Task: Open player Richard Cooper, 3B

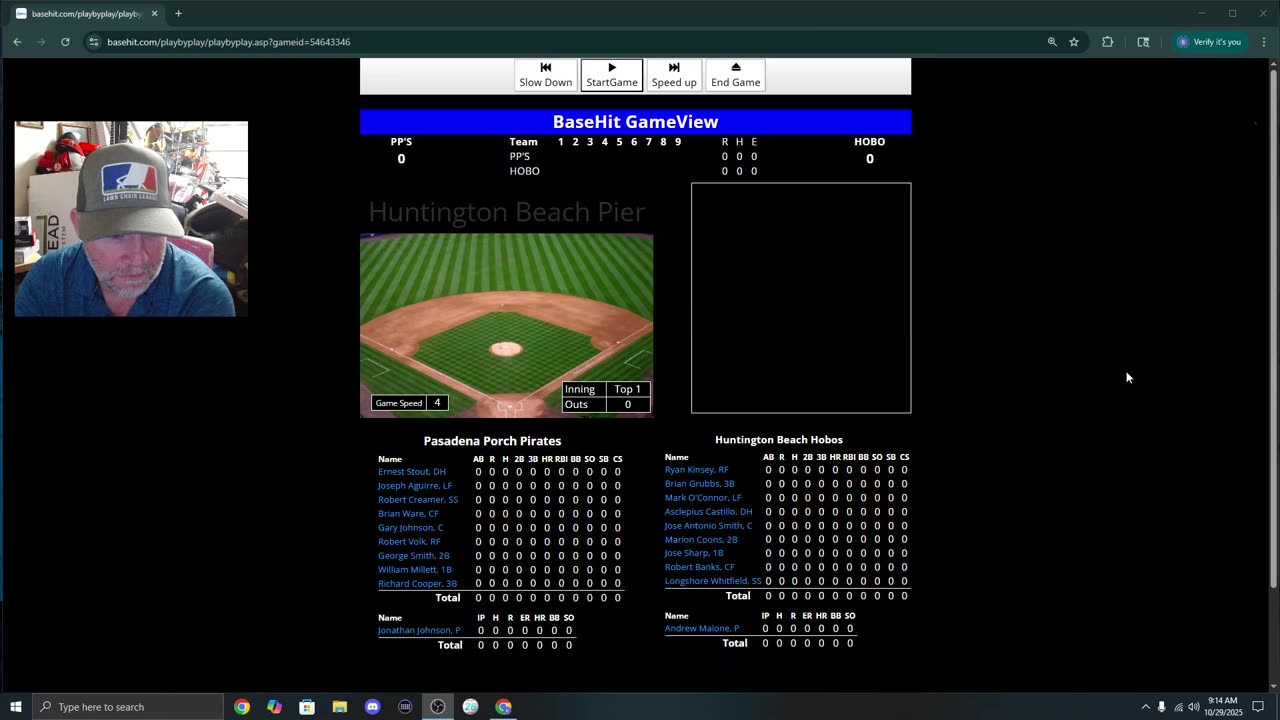Action: click(417, 584)
